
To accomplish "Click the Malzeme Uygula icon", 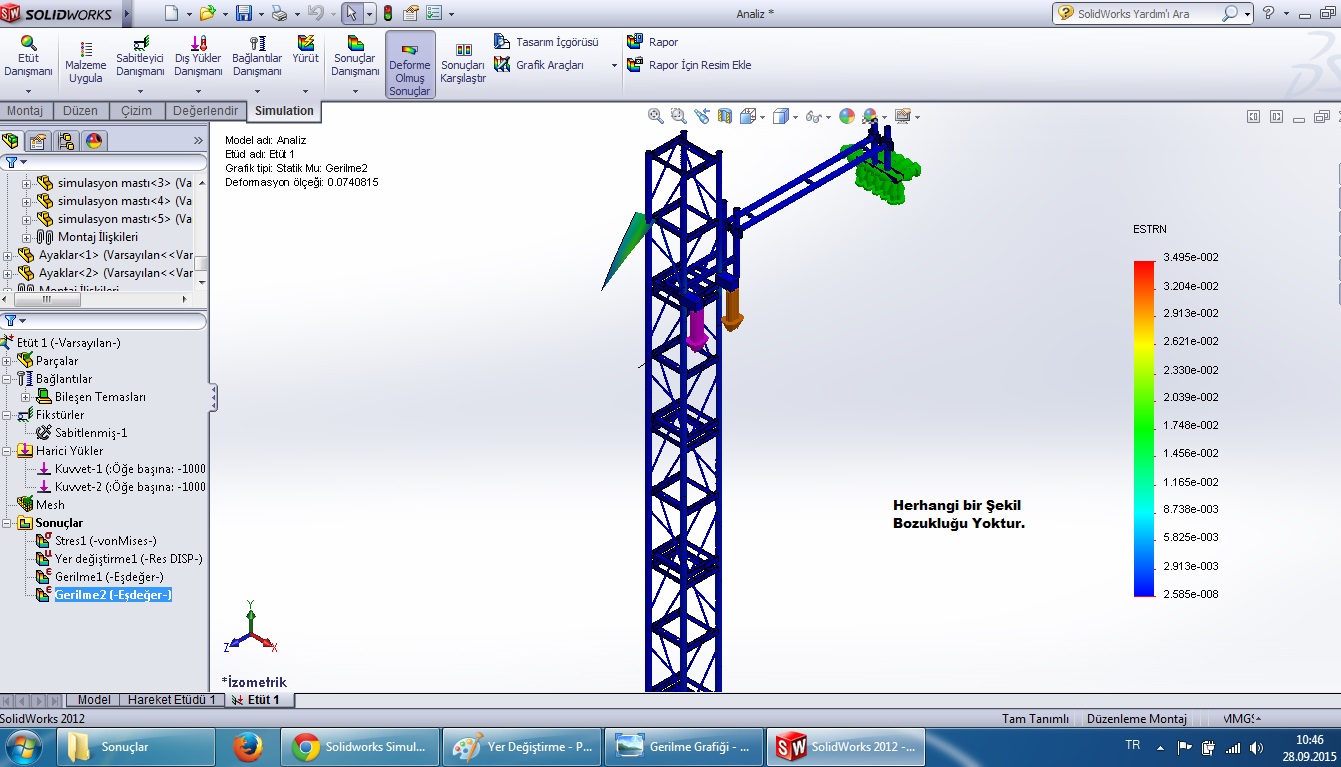I will [x=85, y=50].
